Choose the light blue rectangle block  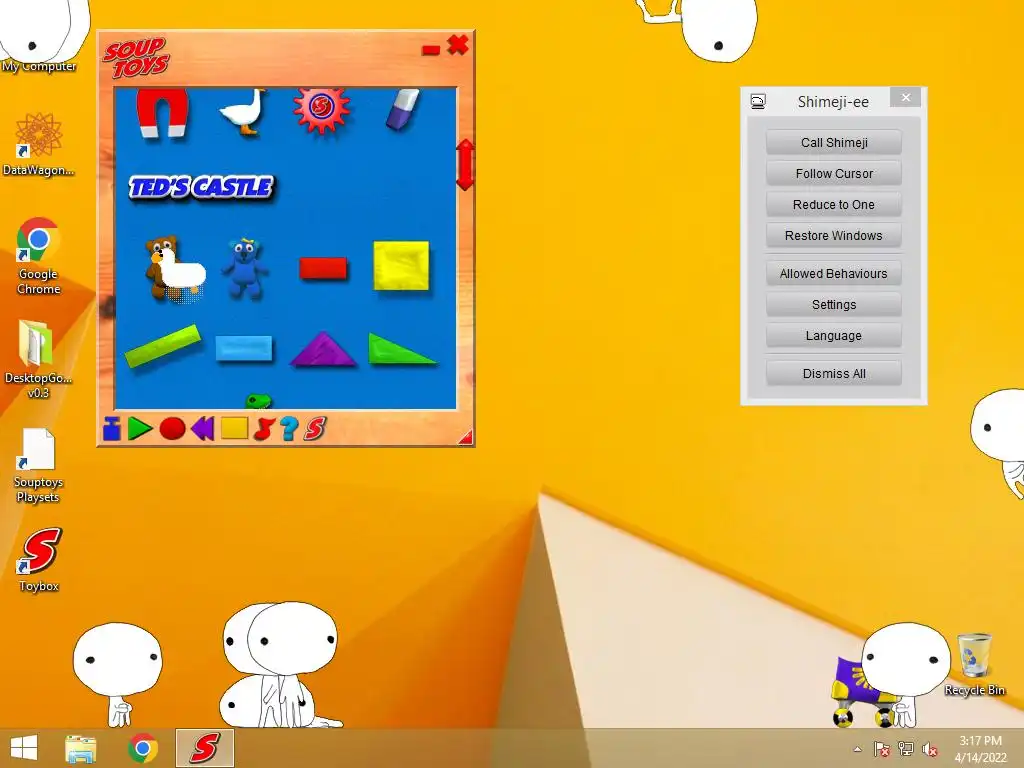244,347
